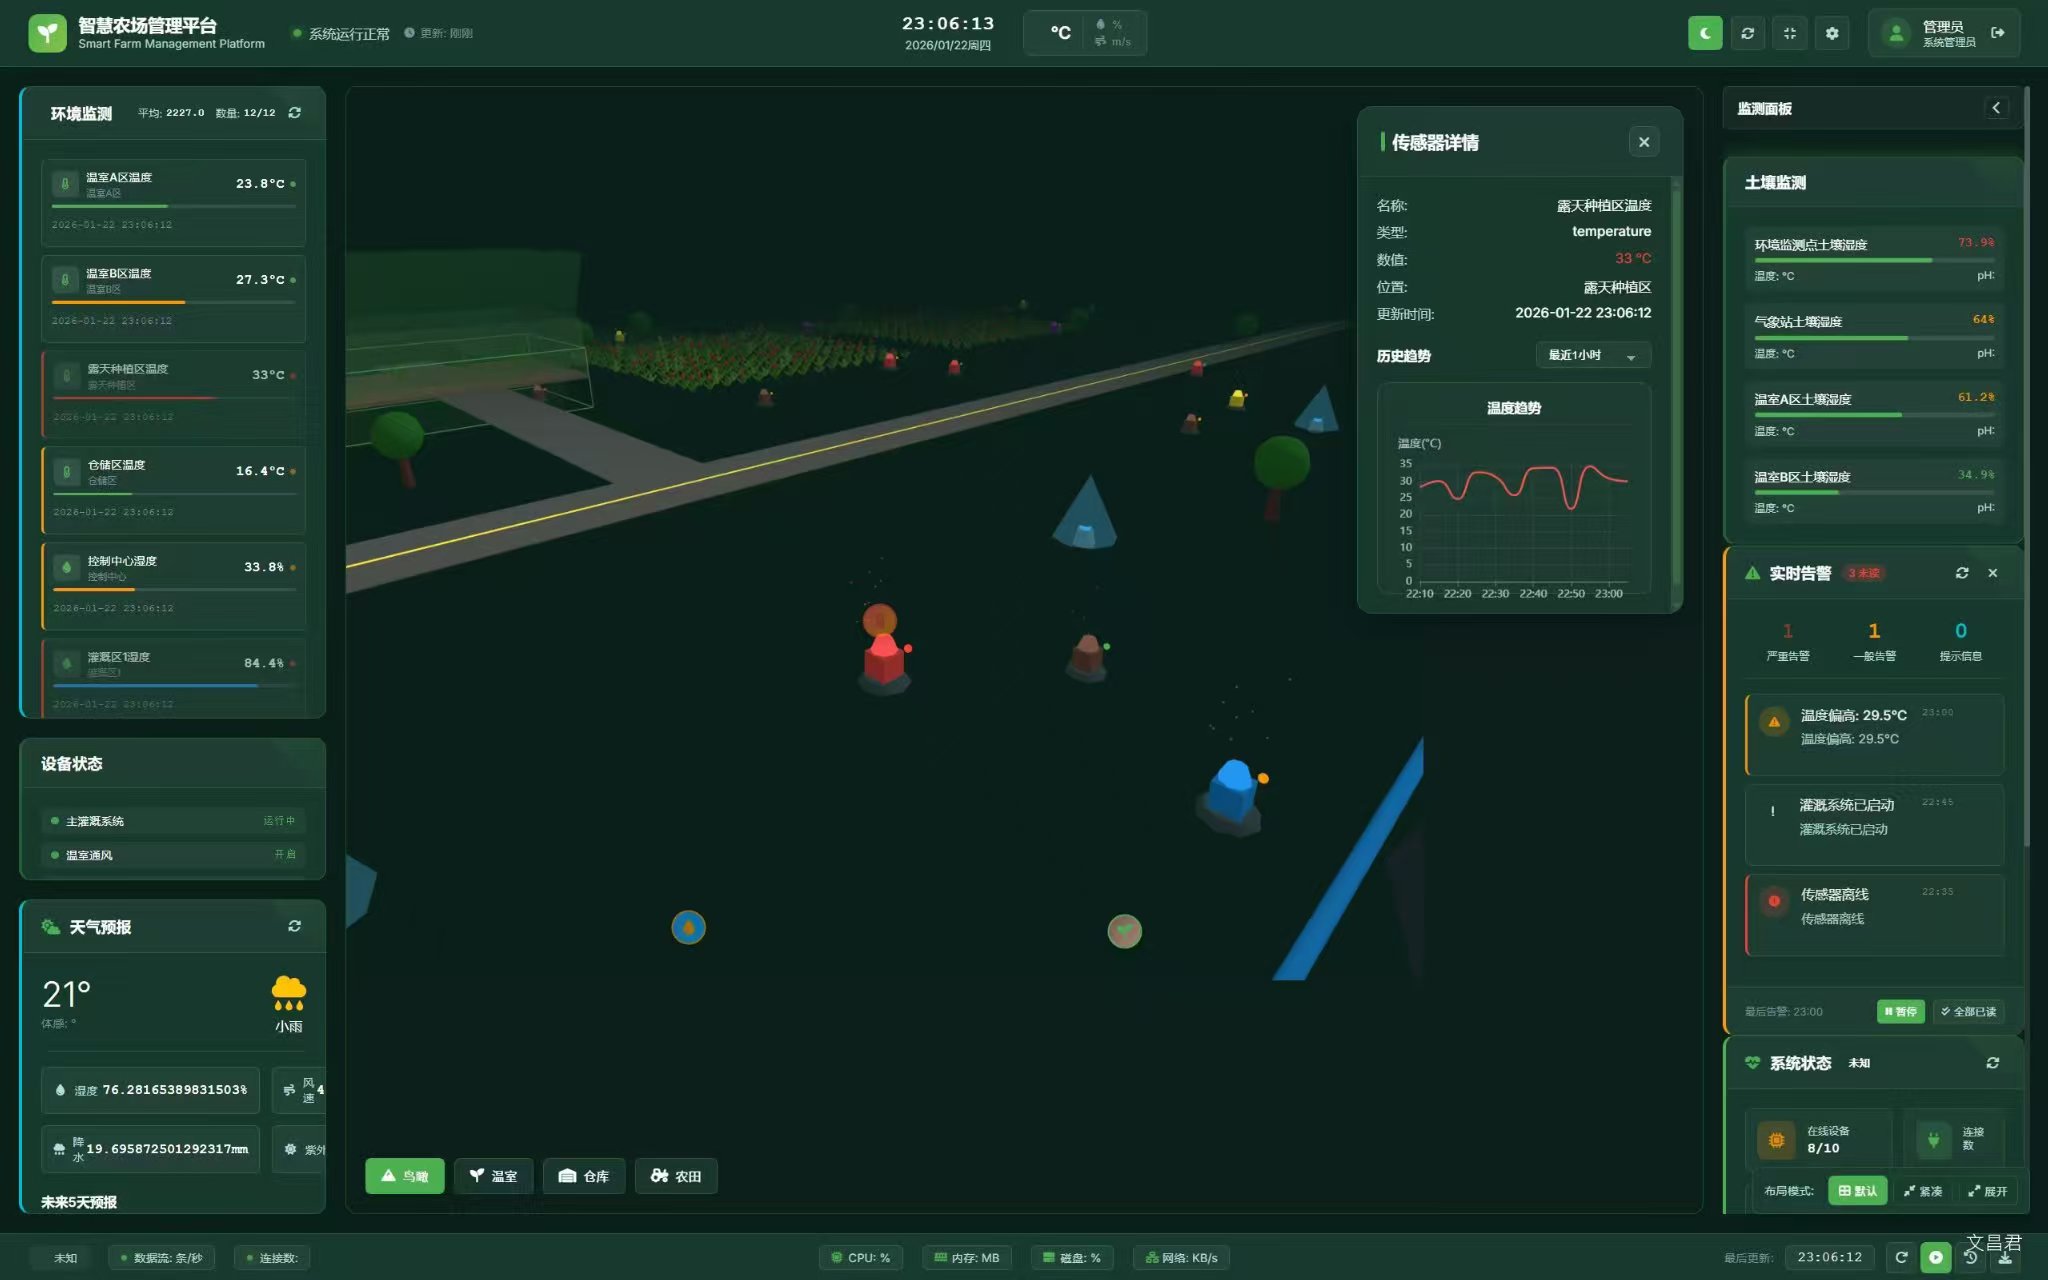Collapse the 监测面板 side panel with the chevron
The width and height of the screenshot is (2048, 1280).
[x=1996, y=108]
